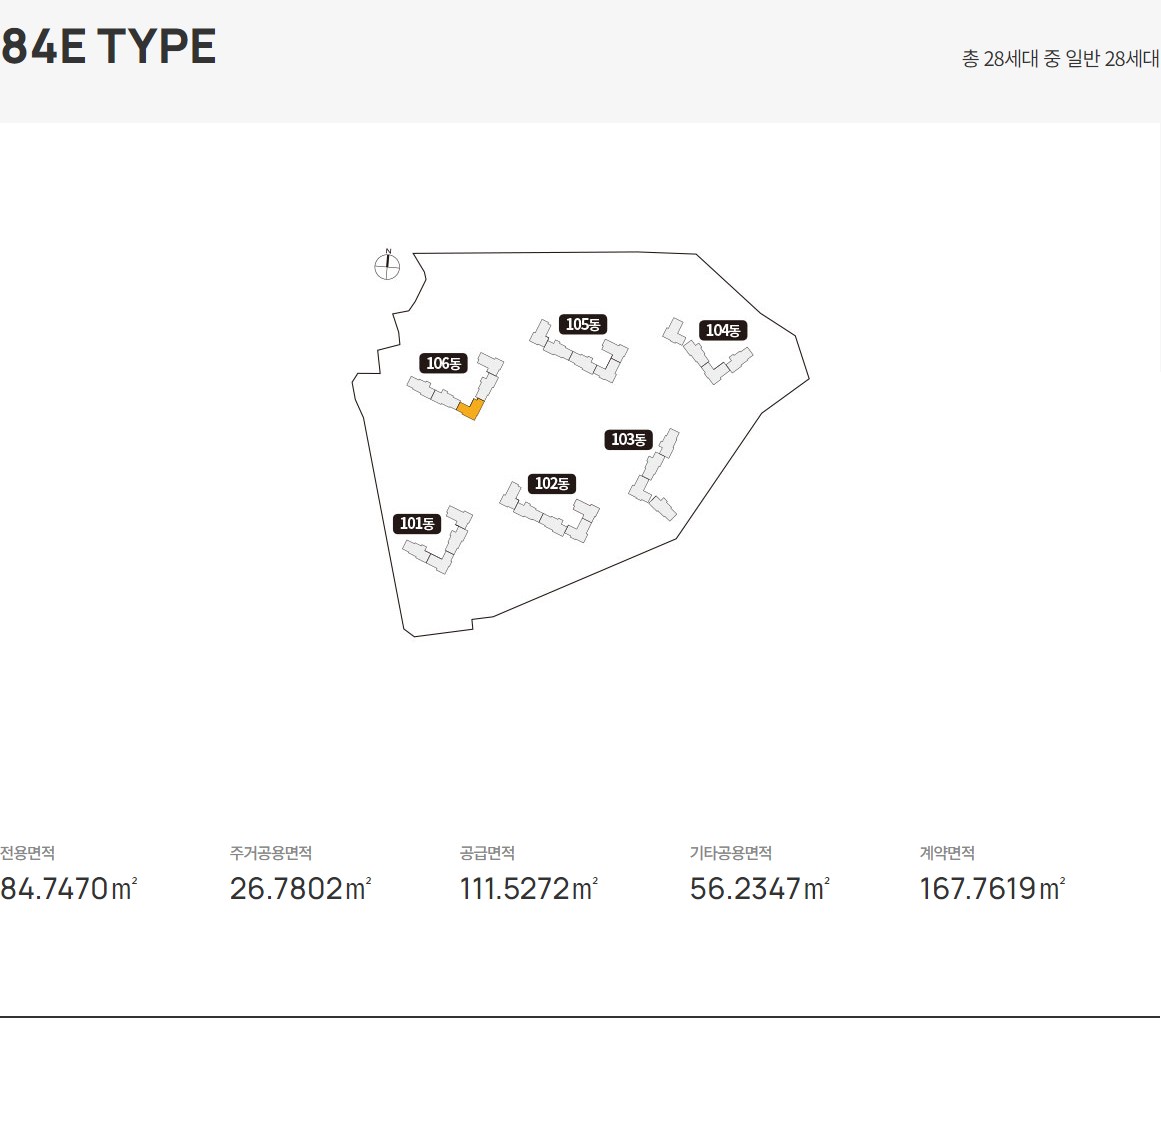Click the 84E TYPE heading

(108, 46)
